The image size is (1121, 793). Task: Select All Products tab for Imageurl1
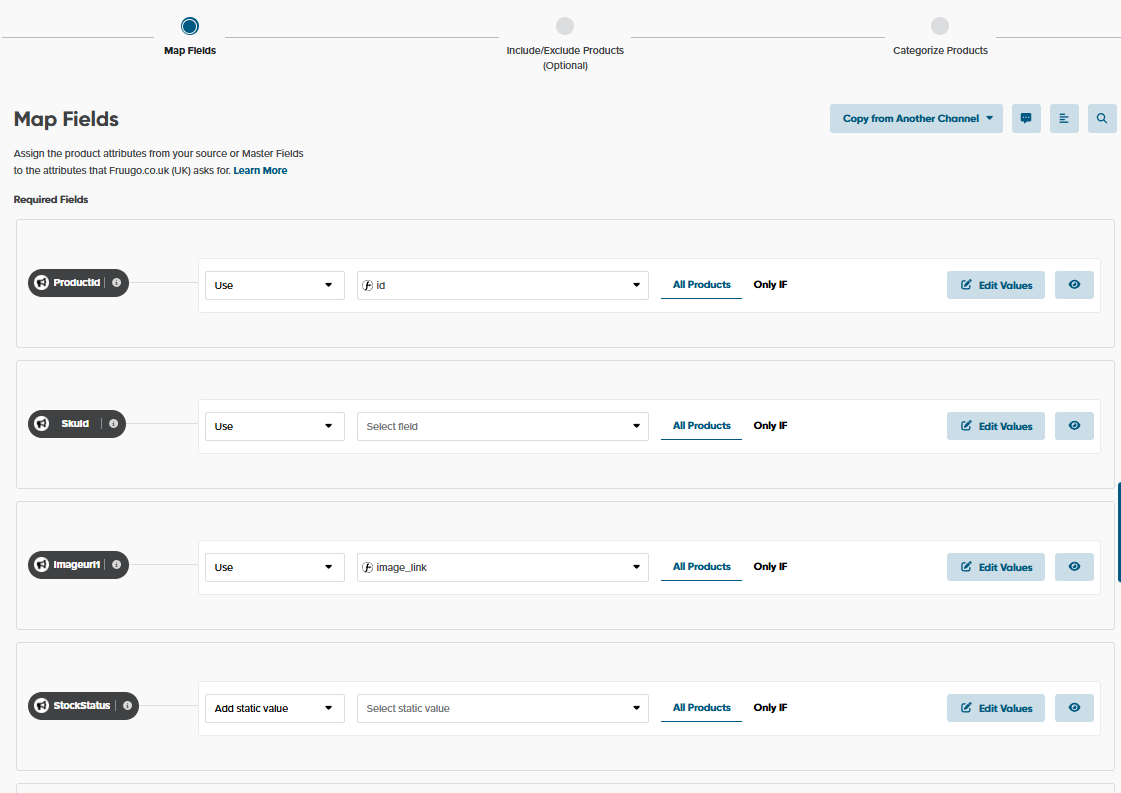[701, 567]
